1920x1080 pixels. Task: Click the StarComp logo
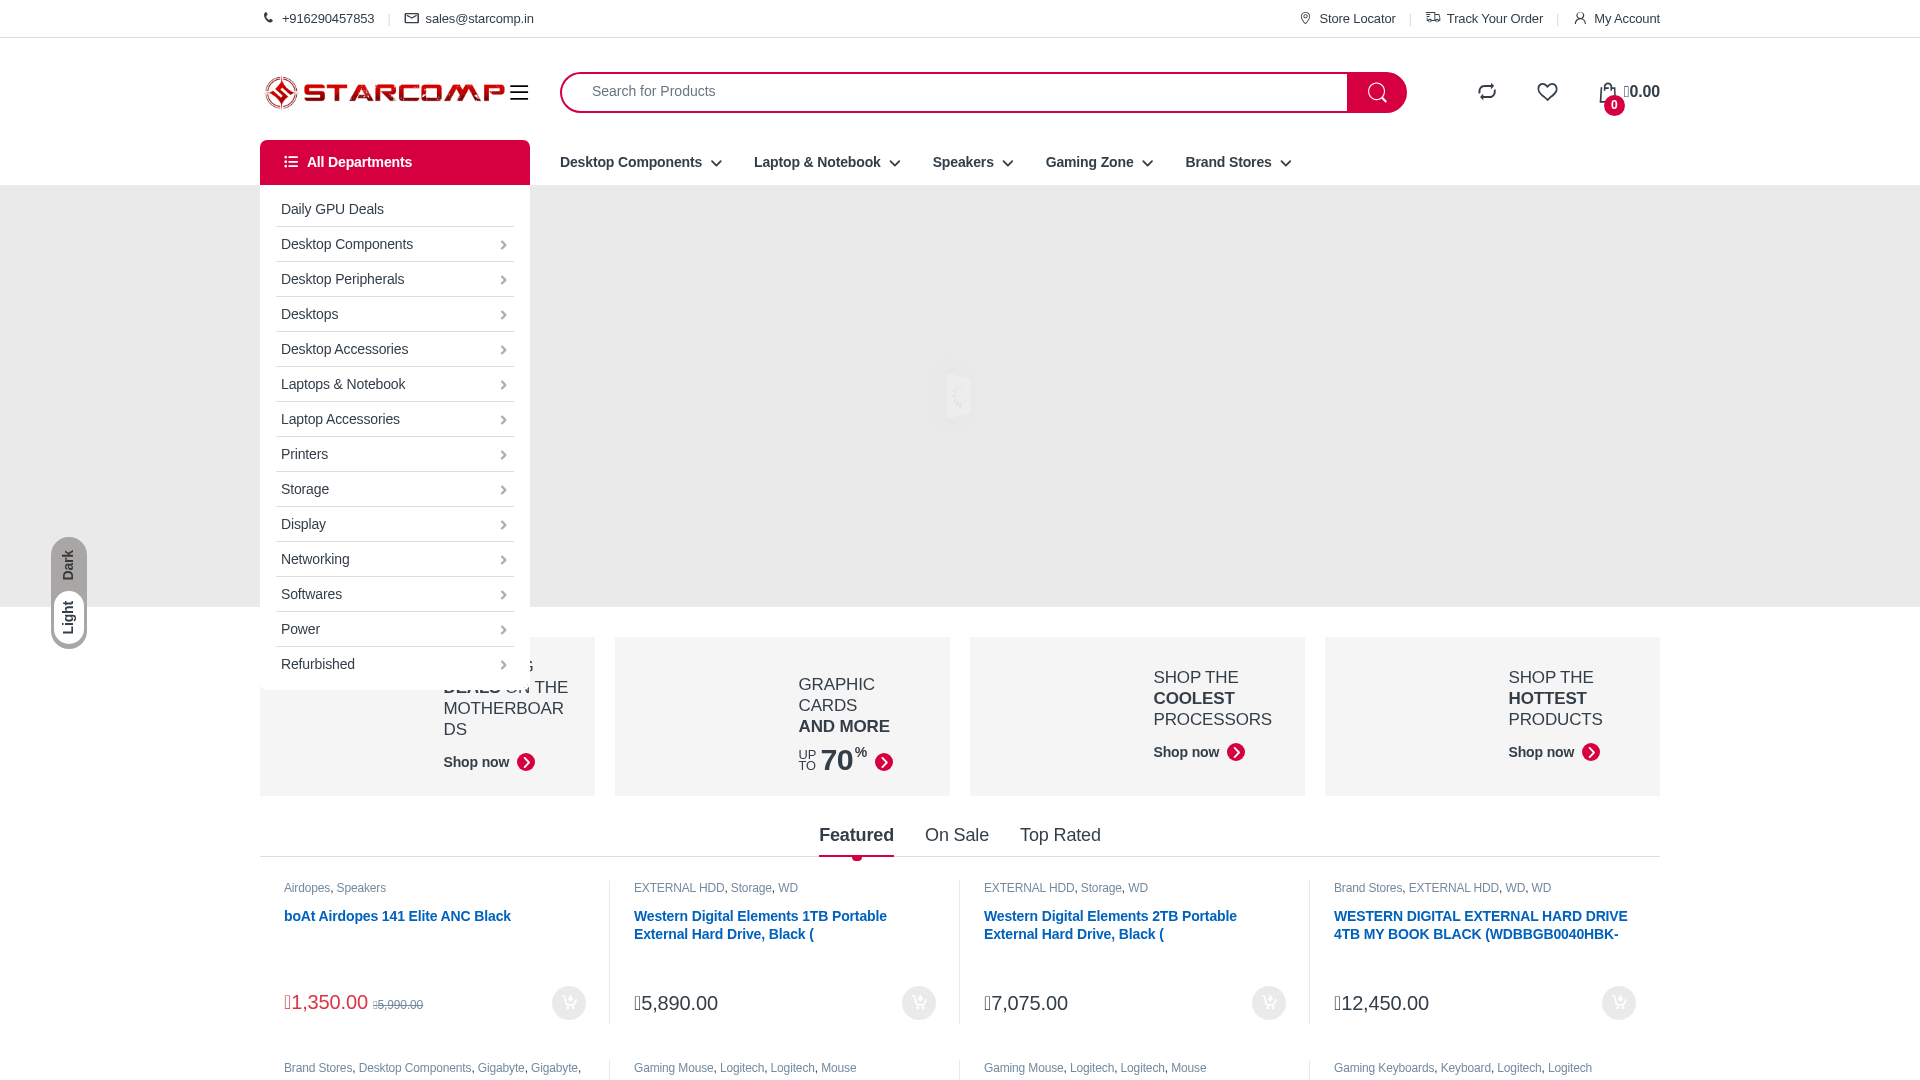pyautogui.click(x=385, y=92)
